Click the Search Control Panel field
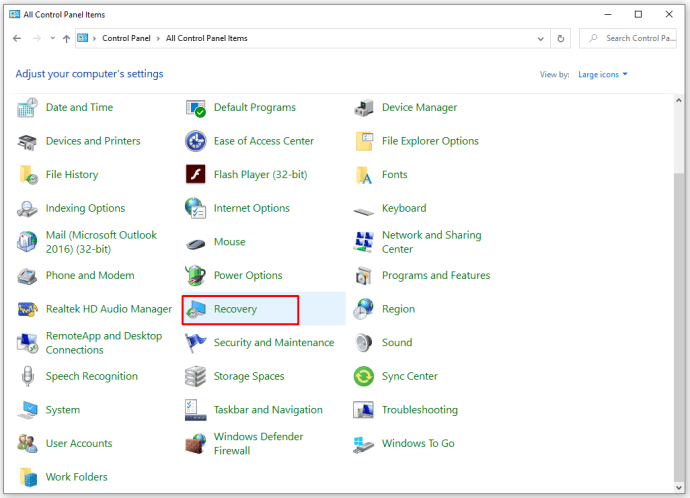This screenshot has height=498, width=690. click(628, 38)
